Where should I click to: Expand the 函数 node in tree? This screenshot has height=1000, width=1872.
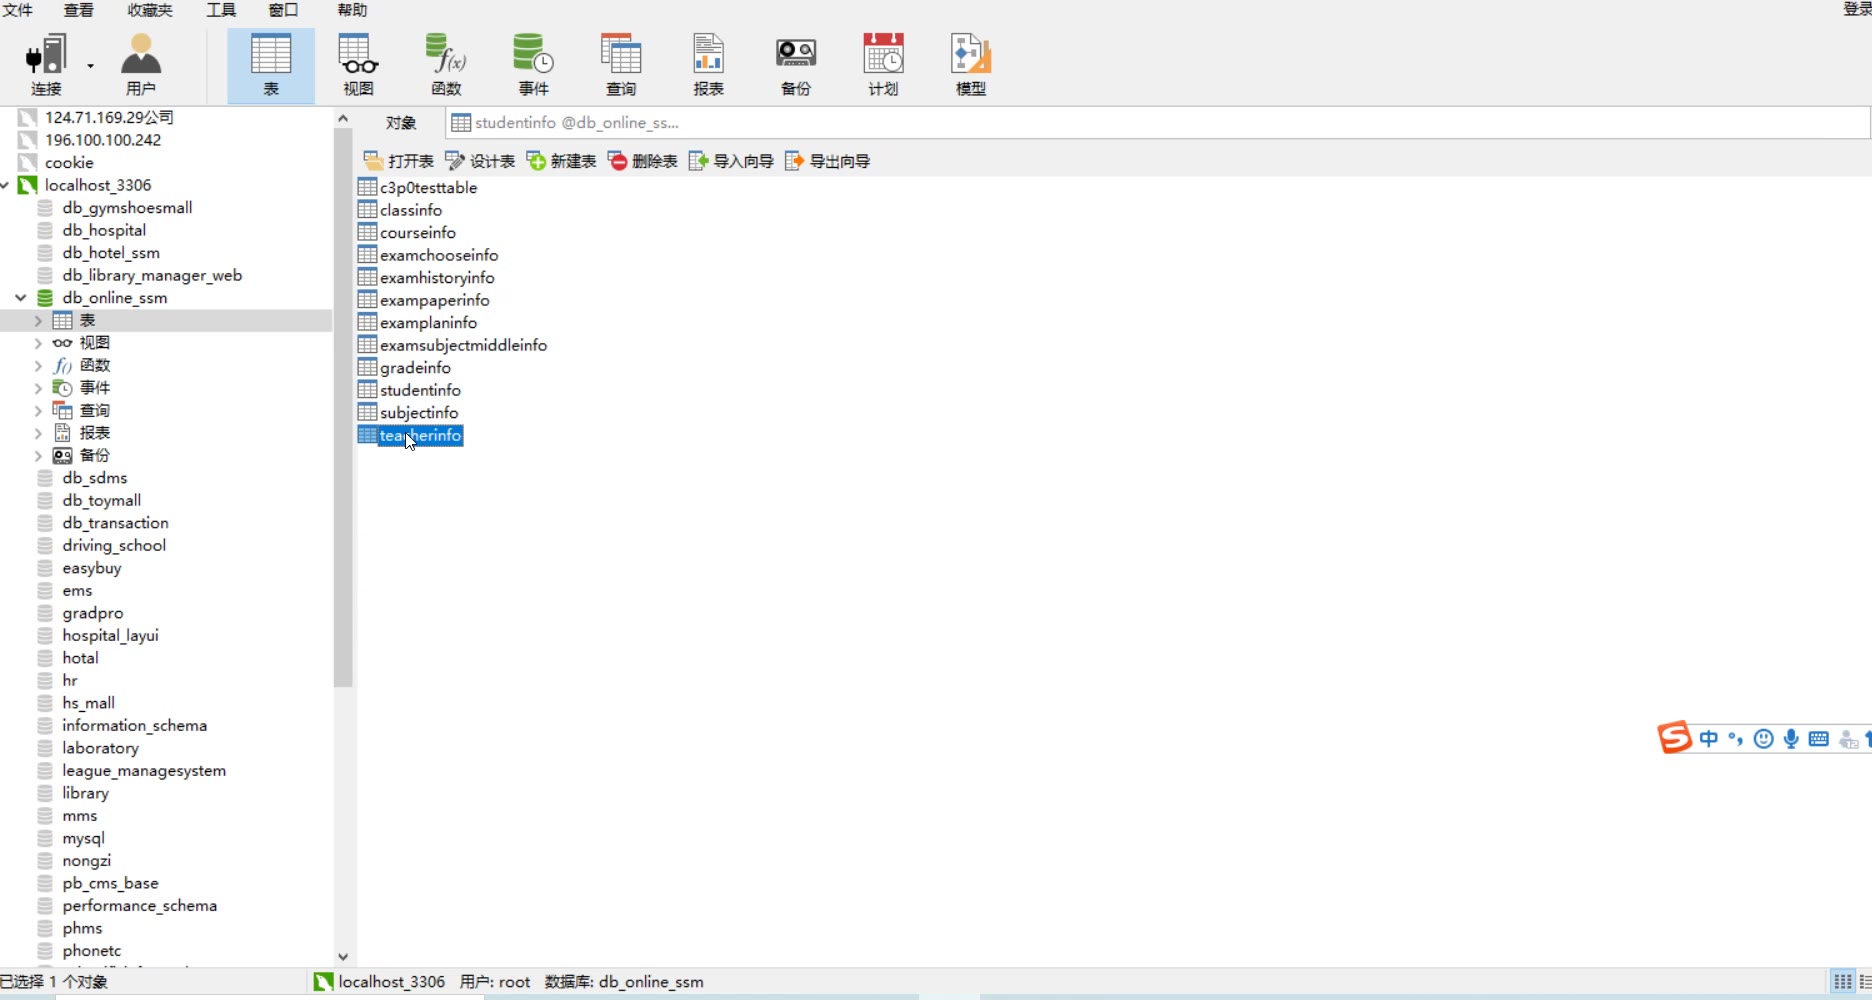pos(38,366)
